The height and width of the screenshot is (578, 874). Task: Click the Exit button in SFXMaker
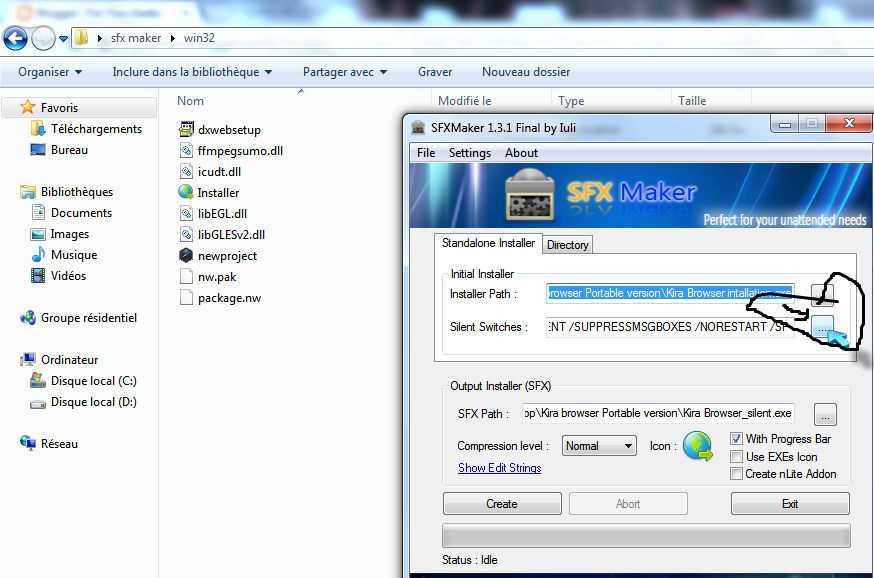790,504
